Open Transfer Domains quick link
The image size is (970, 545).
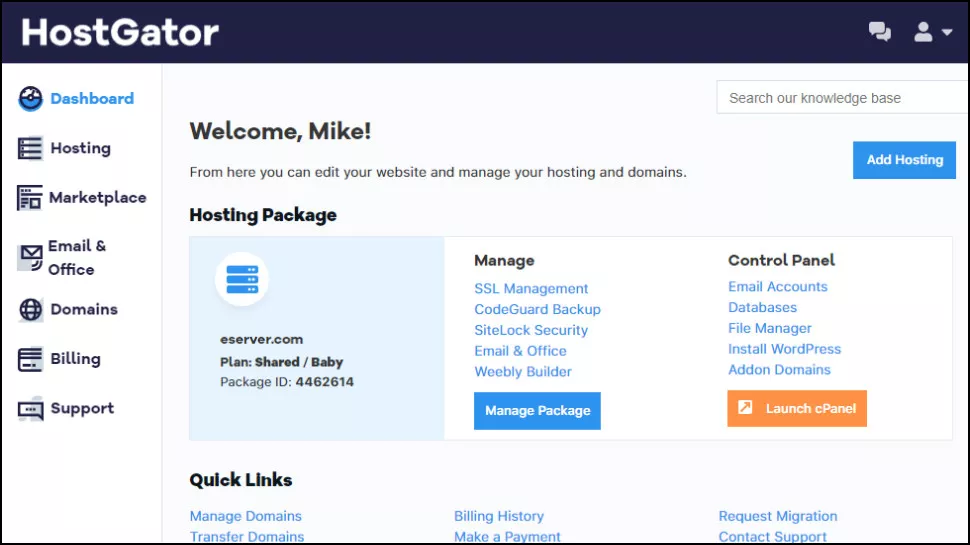[x=247, y=536]
